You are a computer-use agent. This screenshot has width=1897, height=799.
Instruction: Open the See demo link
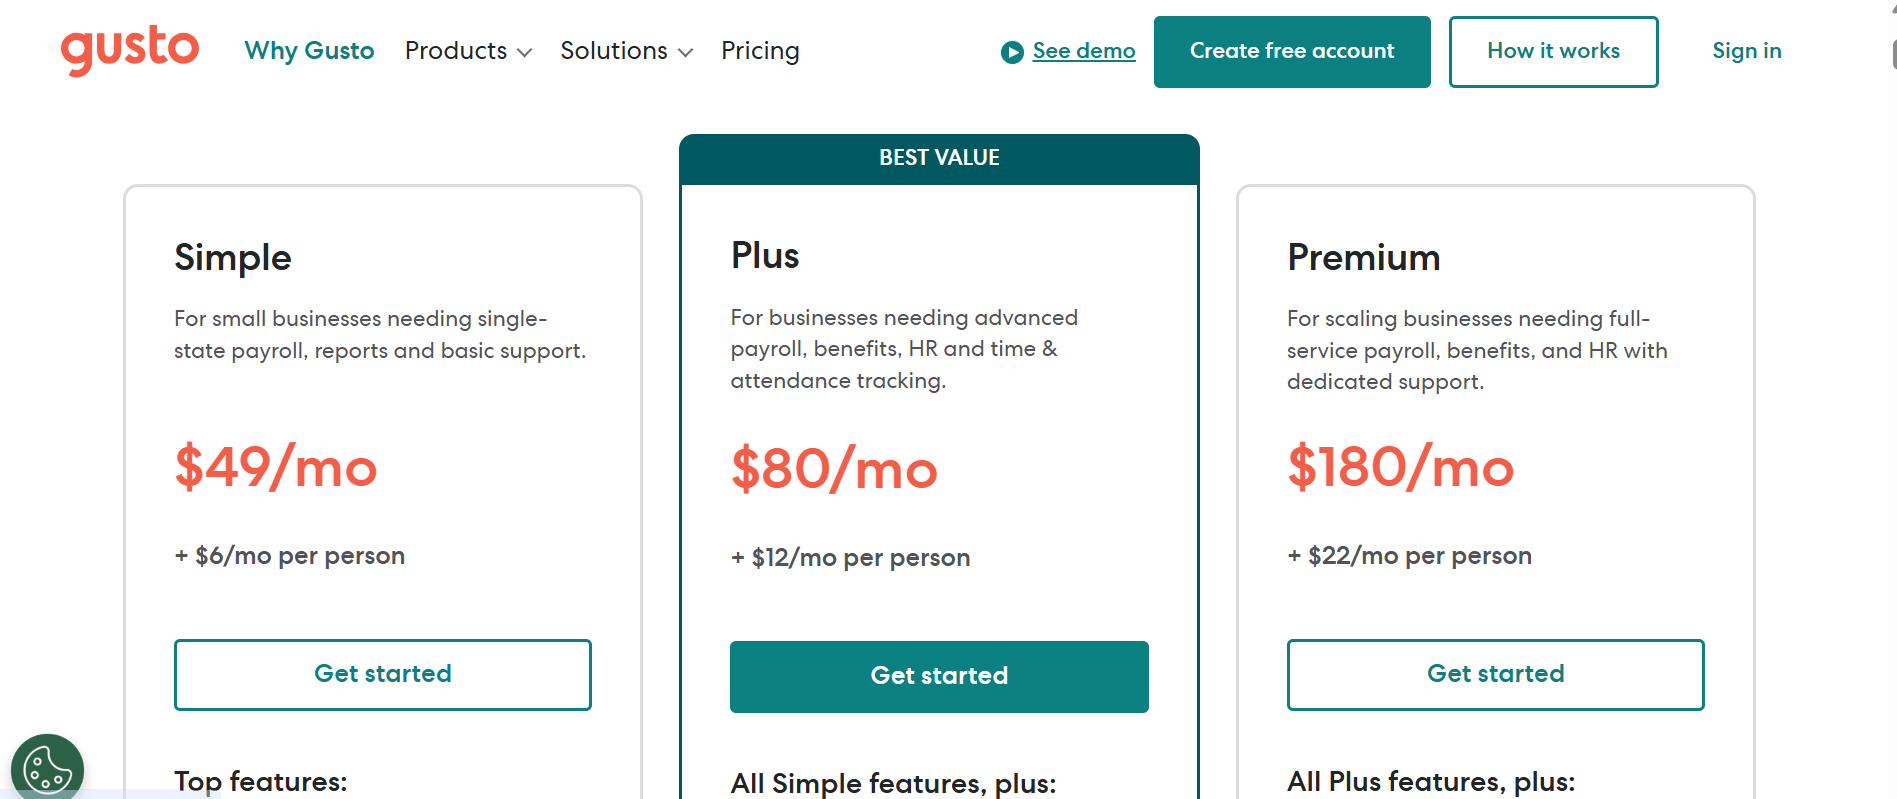click(x=1085, y=50)
